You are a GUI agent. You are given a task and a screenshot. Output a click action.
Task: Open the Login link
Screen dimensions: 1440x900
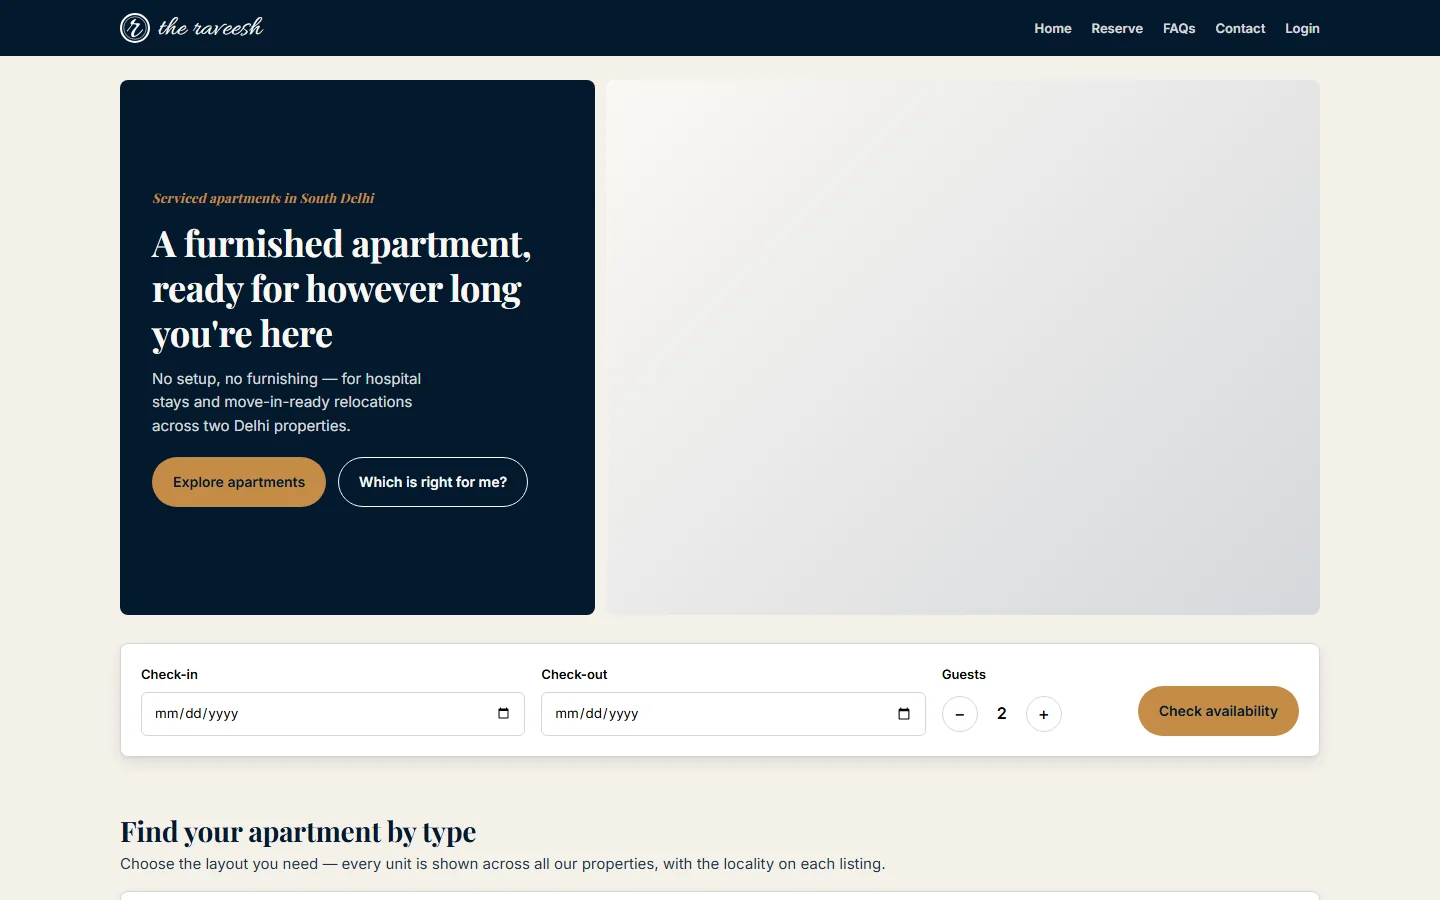1302,28
